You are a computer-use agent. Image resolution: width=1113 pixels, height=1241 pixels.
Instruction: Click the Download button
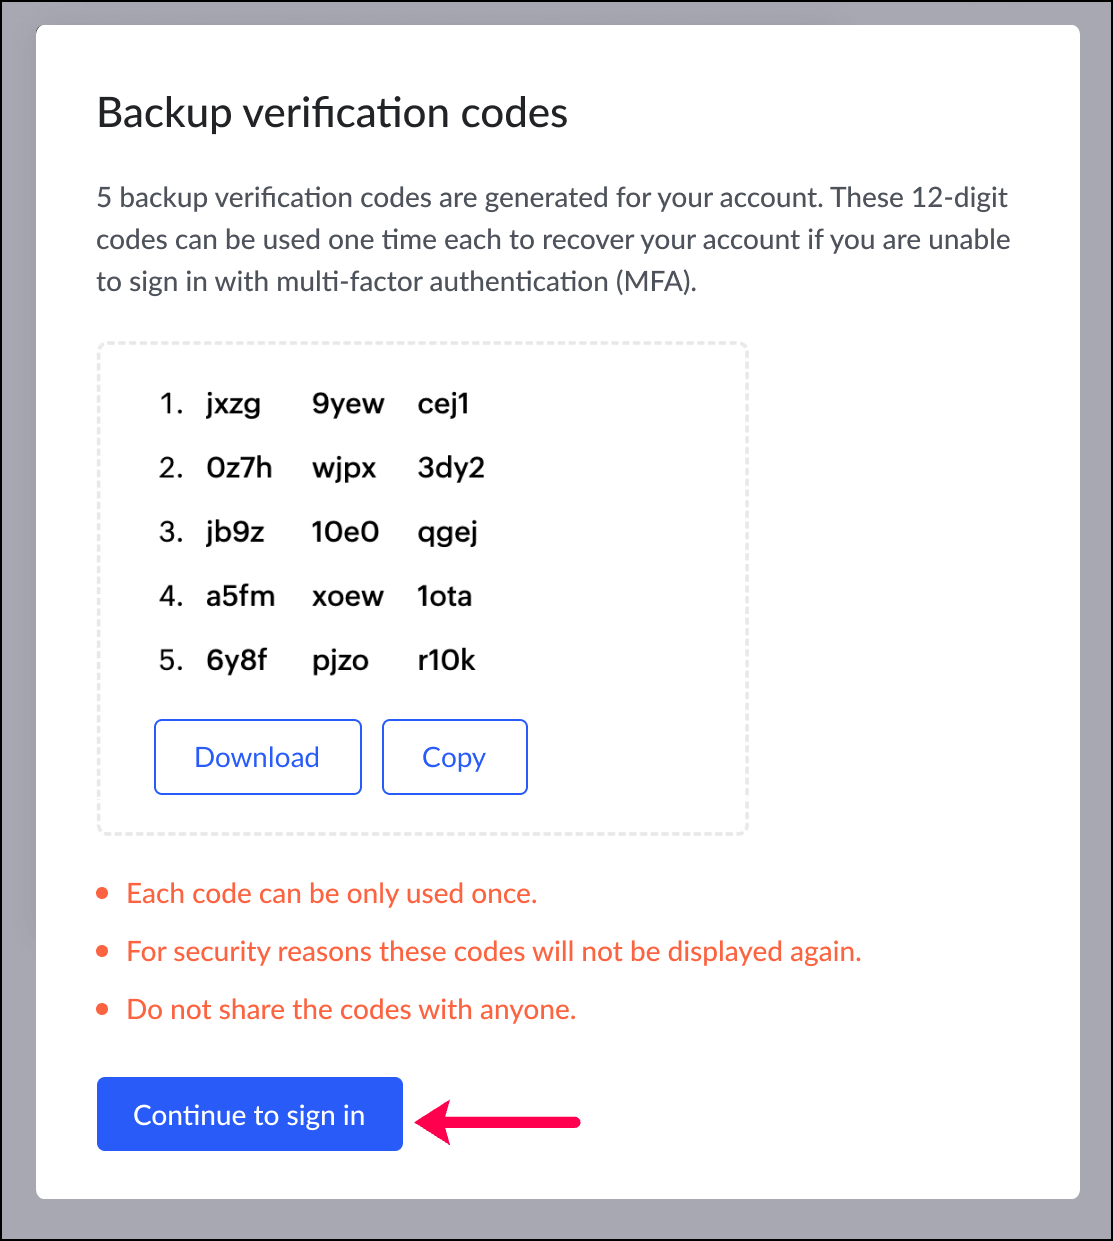click(257, 757)
